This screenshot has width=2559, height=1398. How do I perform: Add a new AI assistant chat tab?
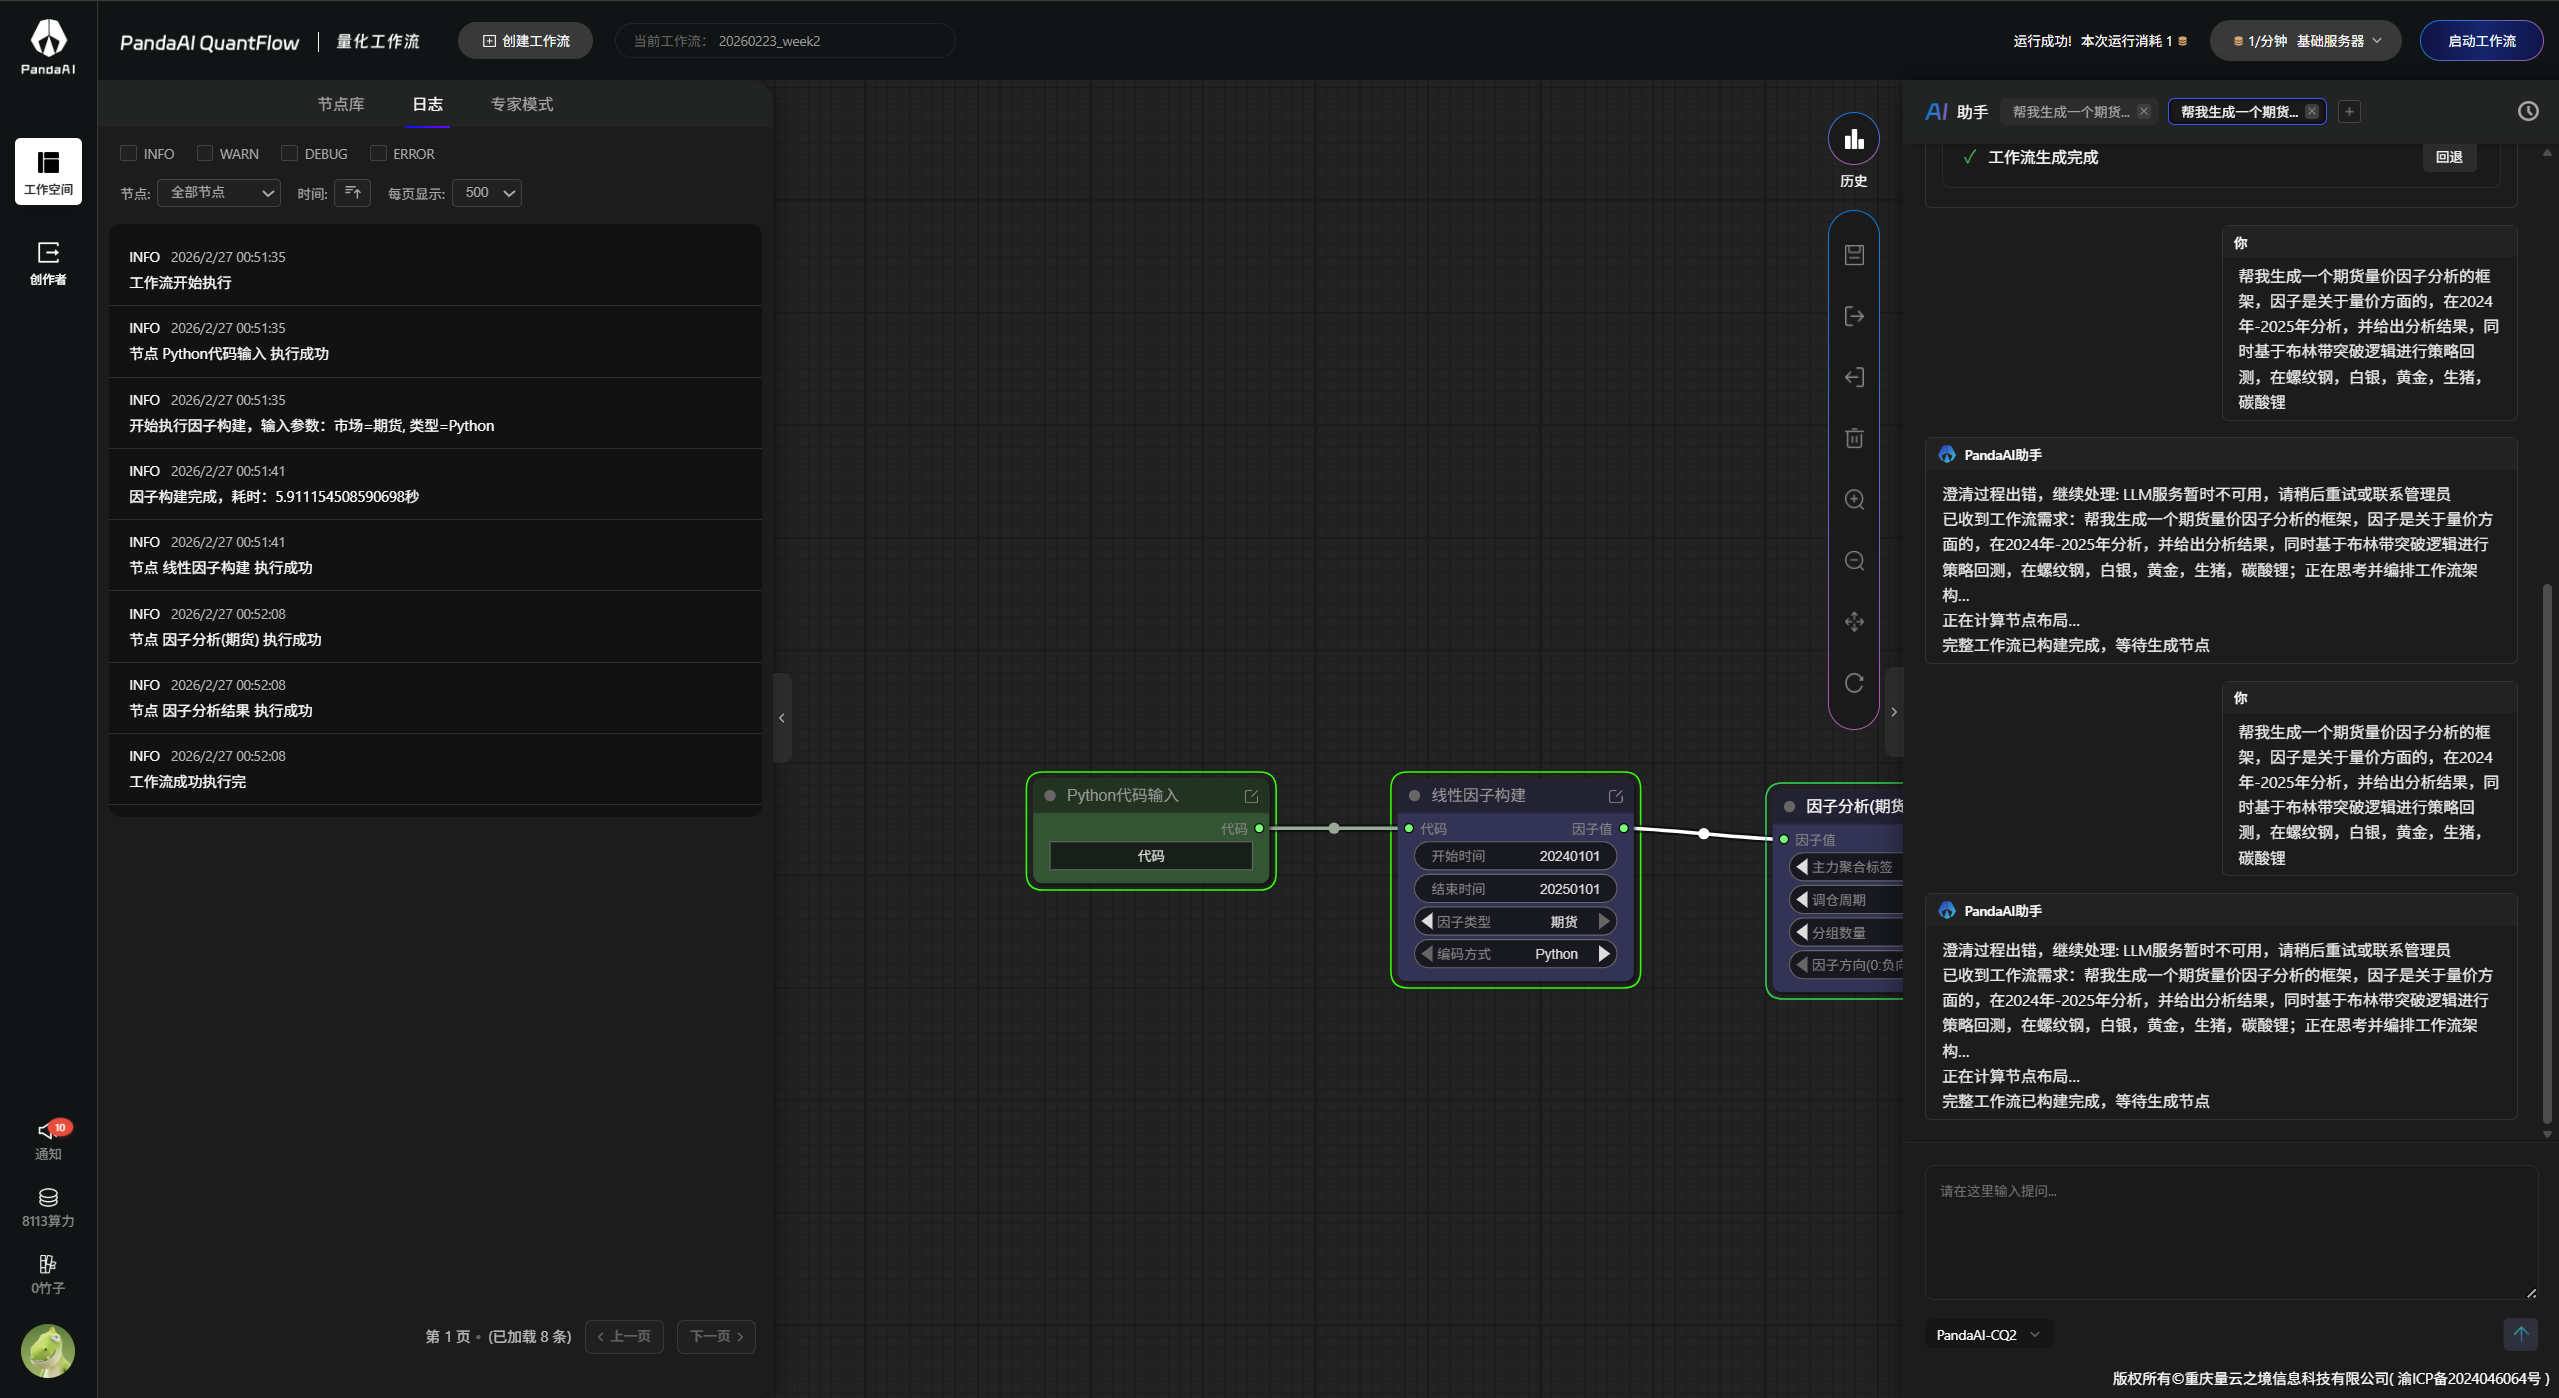tap(2349, 112)
